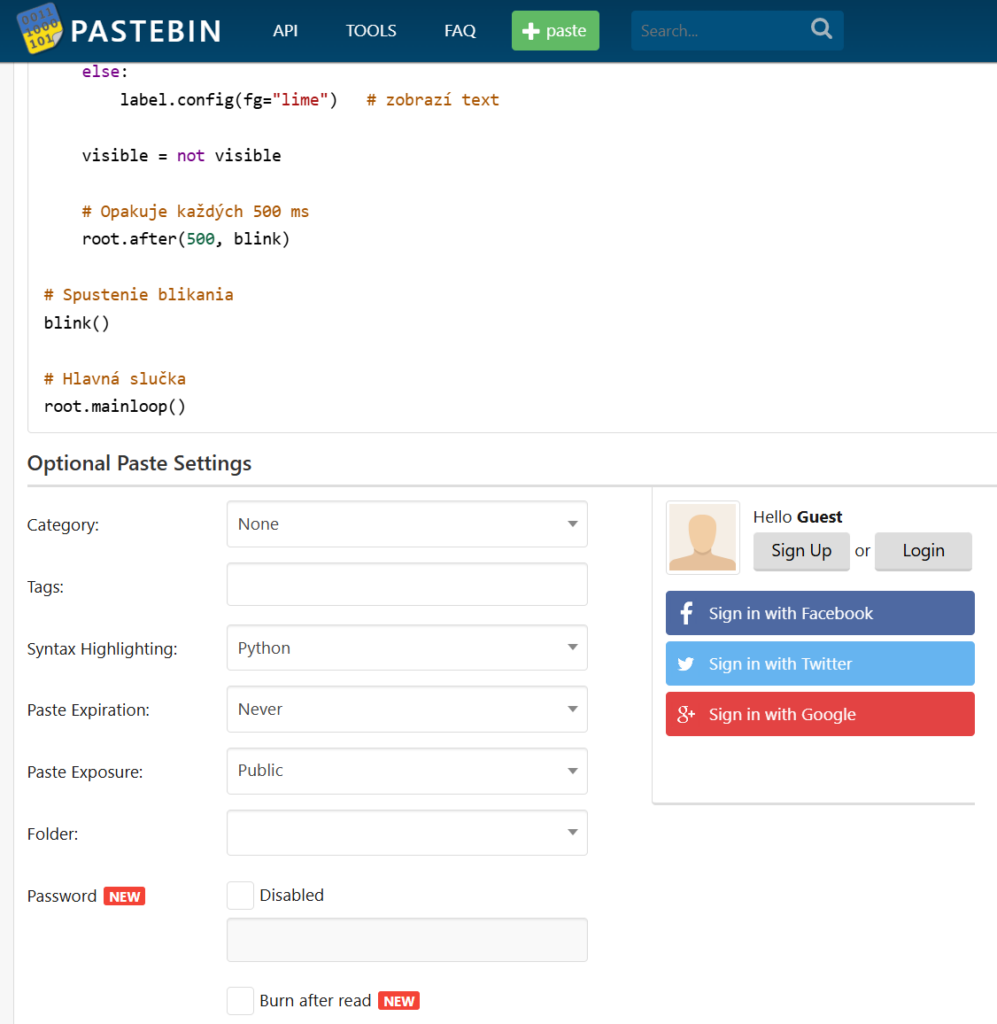
Task: Click the NEW badge beside Password
Action: [x=124, y=896]
